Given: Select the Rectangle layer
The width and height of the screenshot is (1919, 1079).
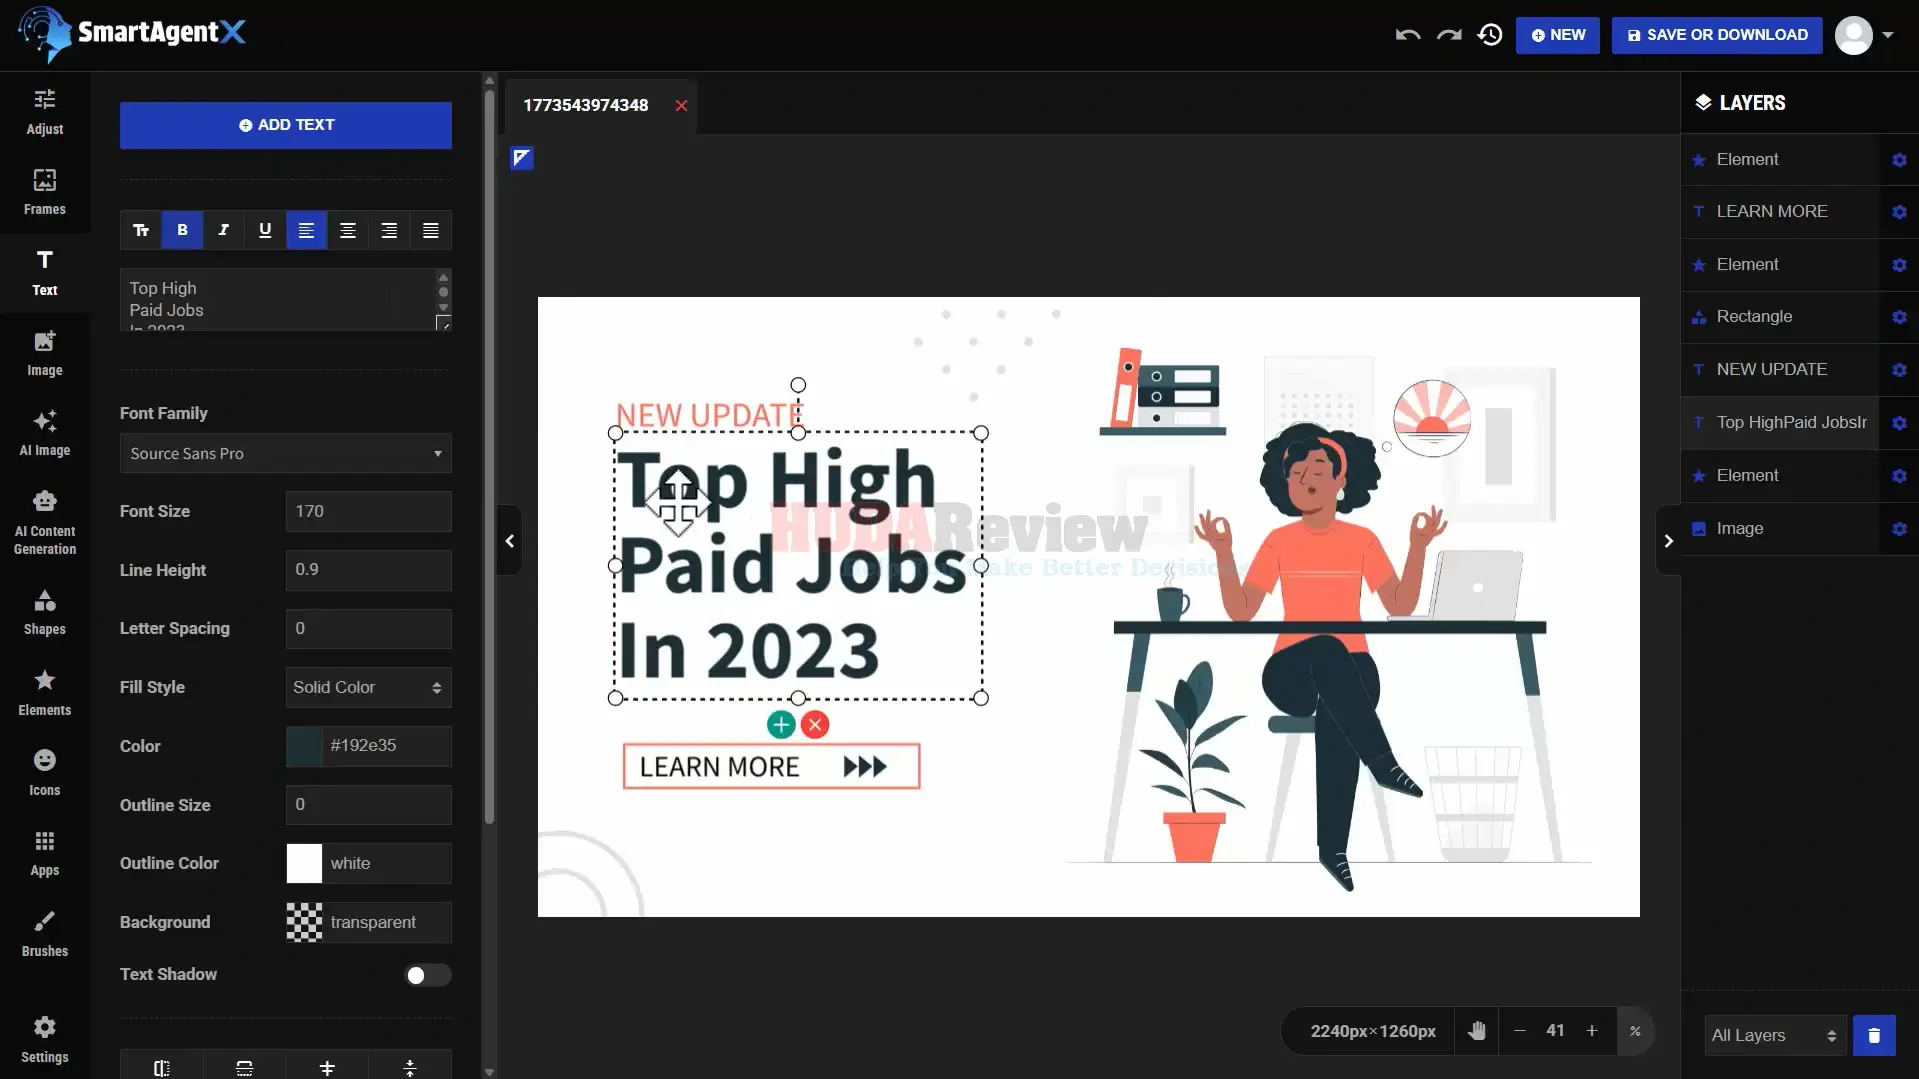Looking at the screenshot, I should coord(1780,317).
